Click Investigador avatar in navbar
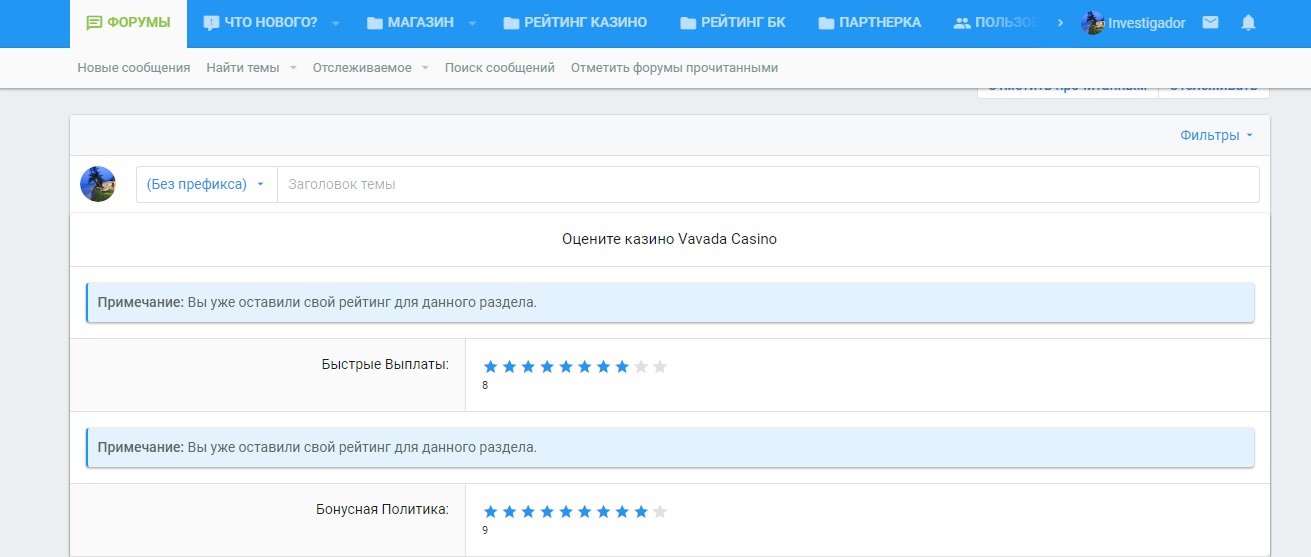 [1093, 23]
